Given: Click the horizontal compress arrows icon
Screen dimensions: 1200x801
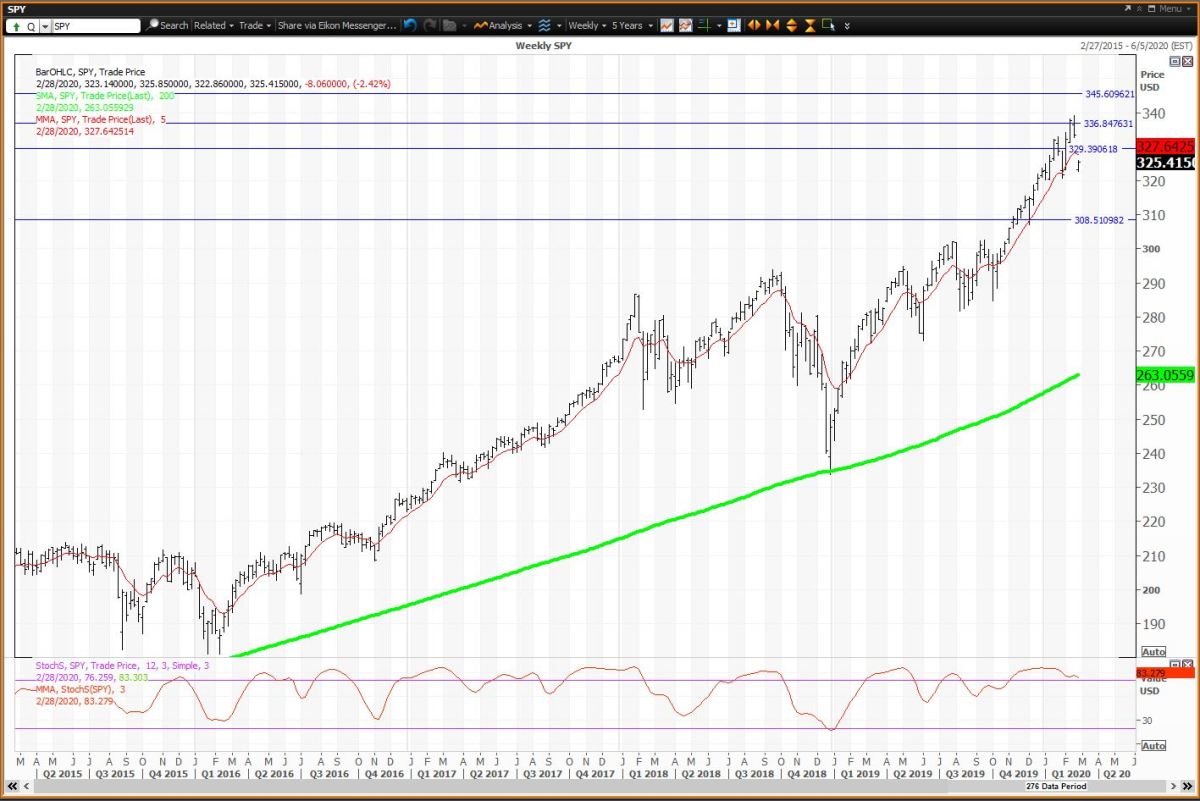Looking at the screenshot, I should [772, 25].
